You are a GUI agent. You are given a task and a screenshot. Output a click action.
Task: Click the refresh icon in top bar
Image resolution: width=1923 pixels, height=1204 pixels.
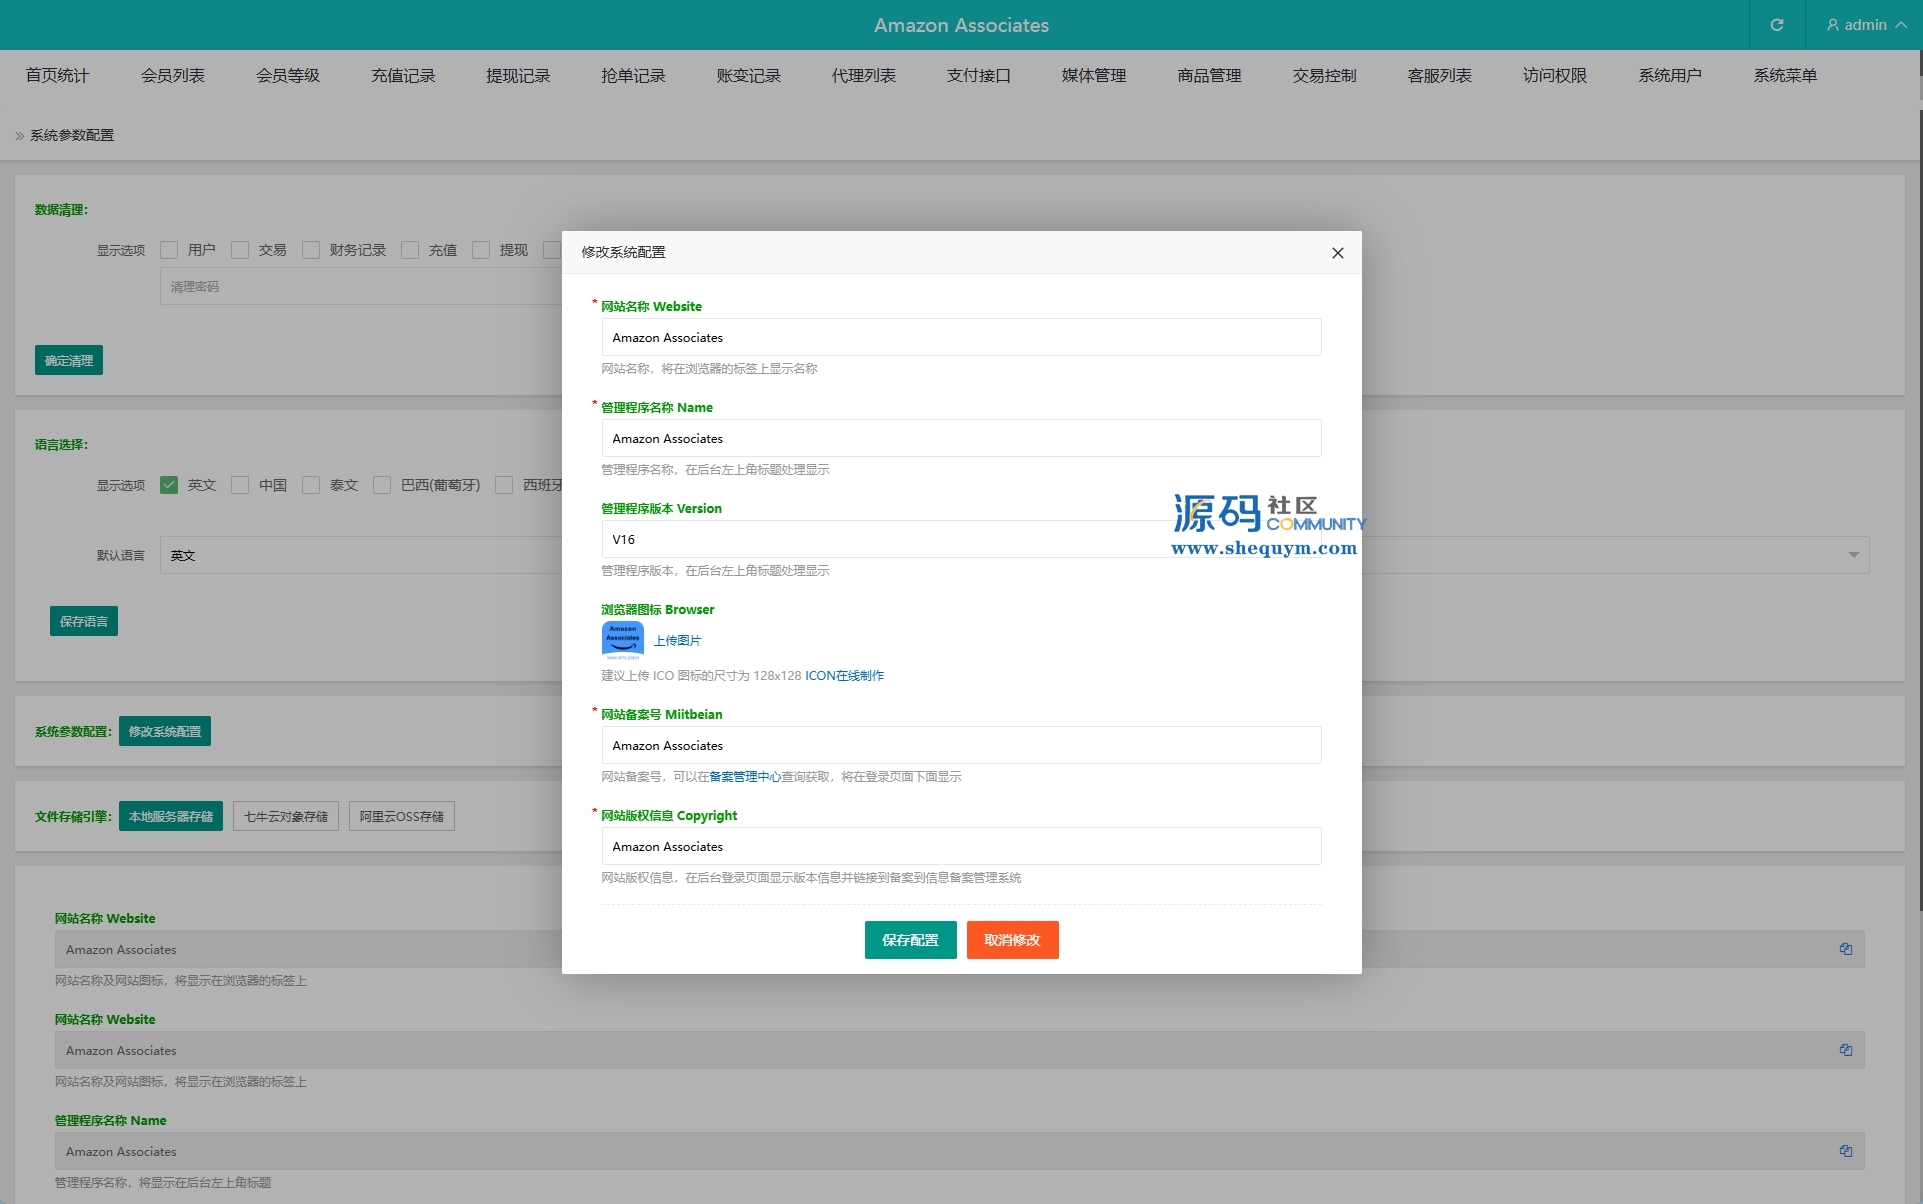click(1777, 25)
